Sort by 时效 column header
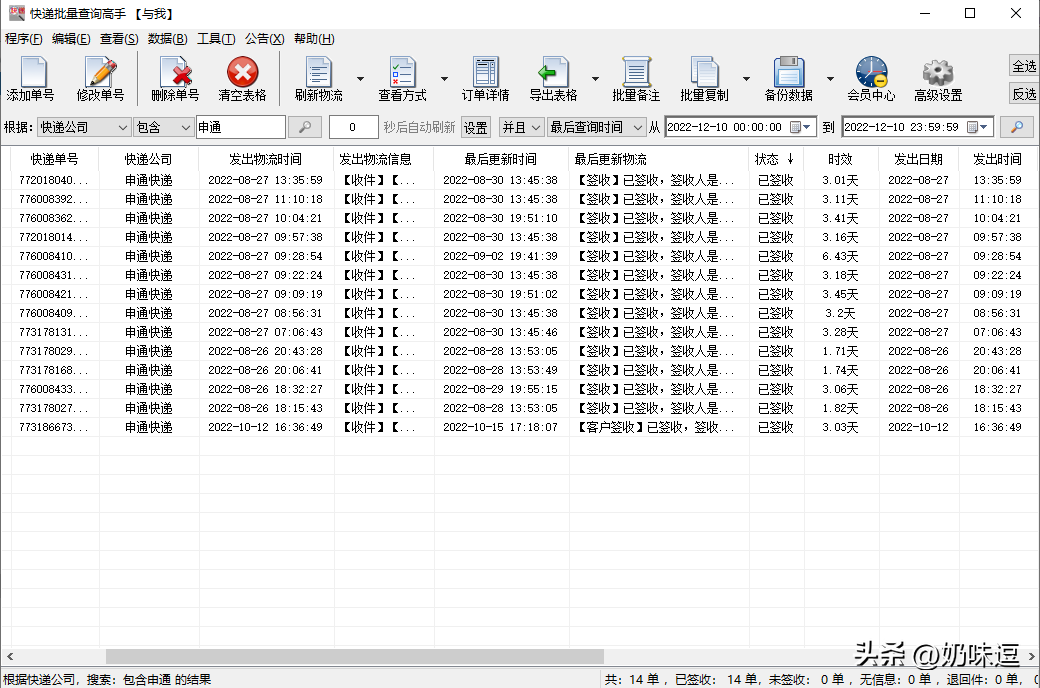The image size is (1040, 688). (x=840, y=159)
